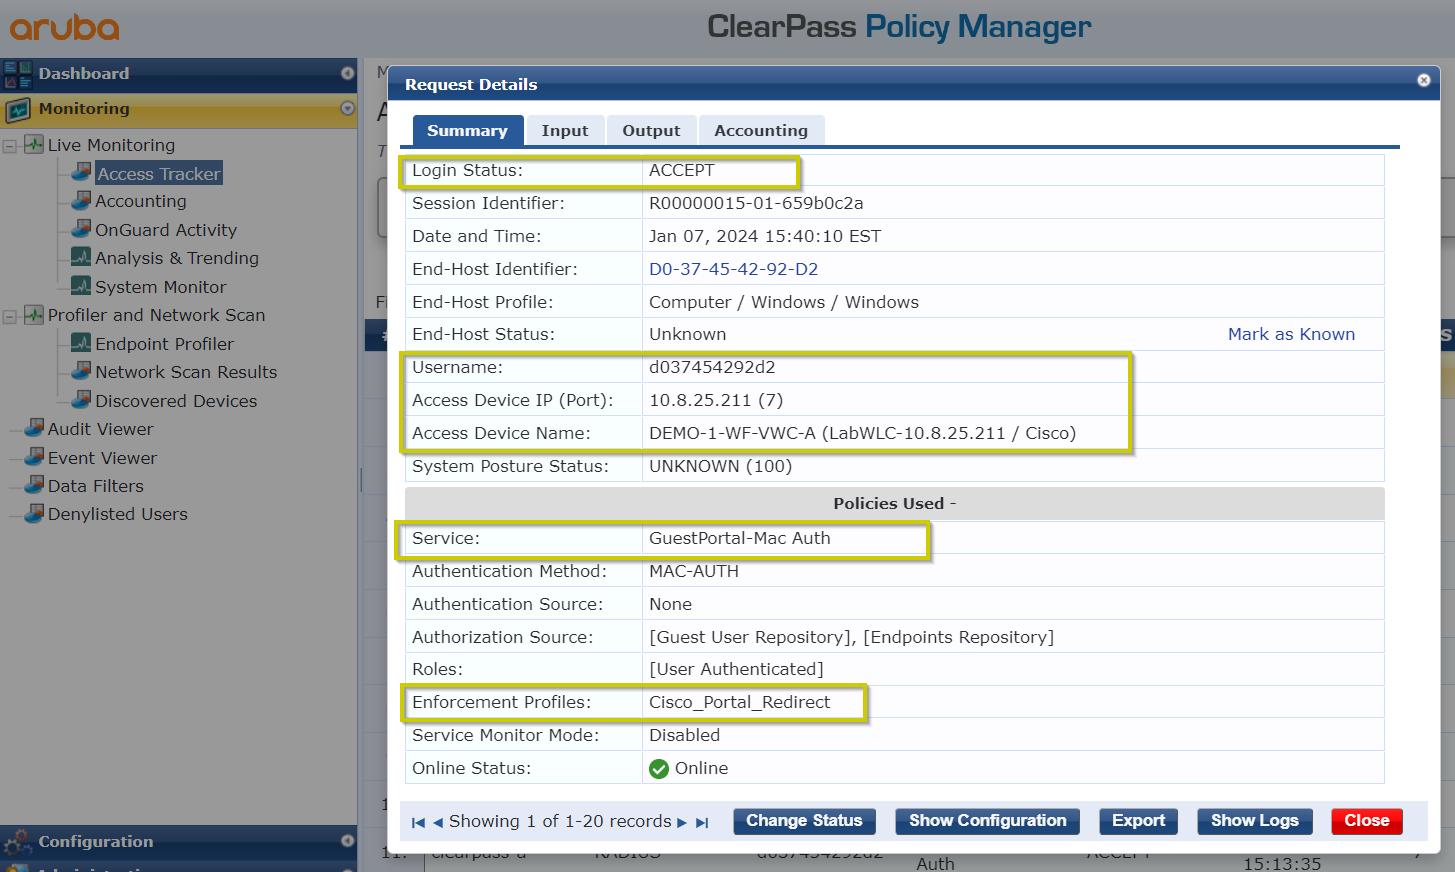1455x872 pixels.
Task: Click the Mark as Known link
Action: pos(1291,334)
